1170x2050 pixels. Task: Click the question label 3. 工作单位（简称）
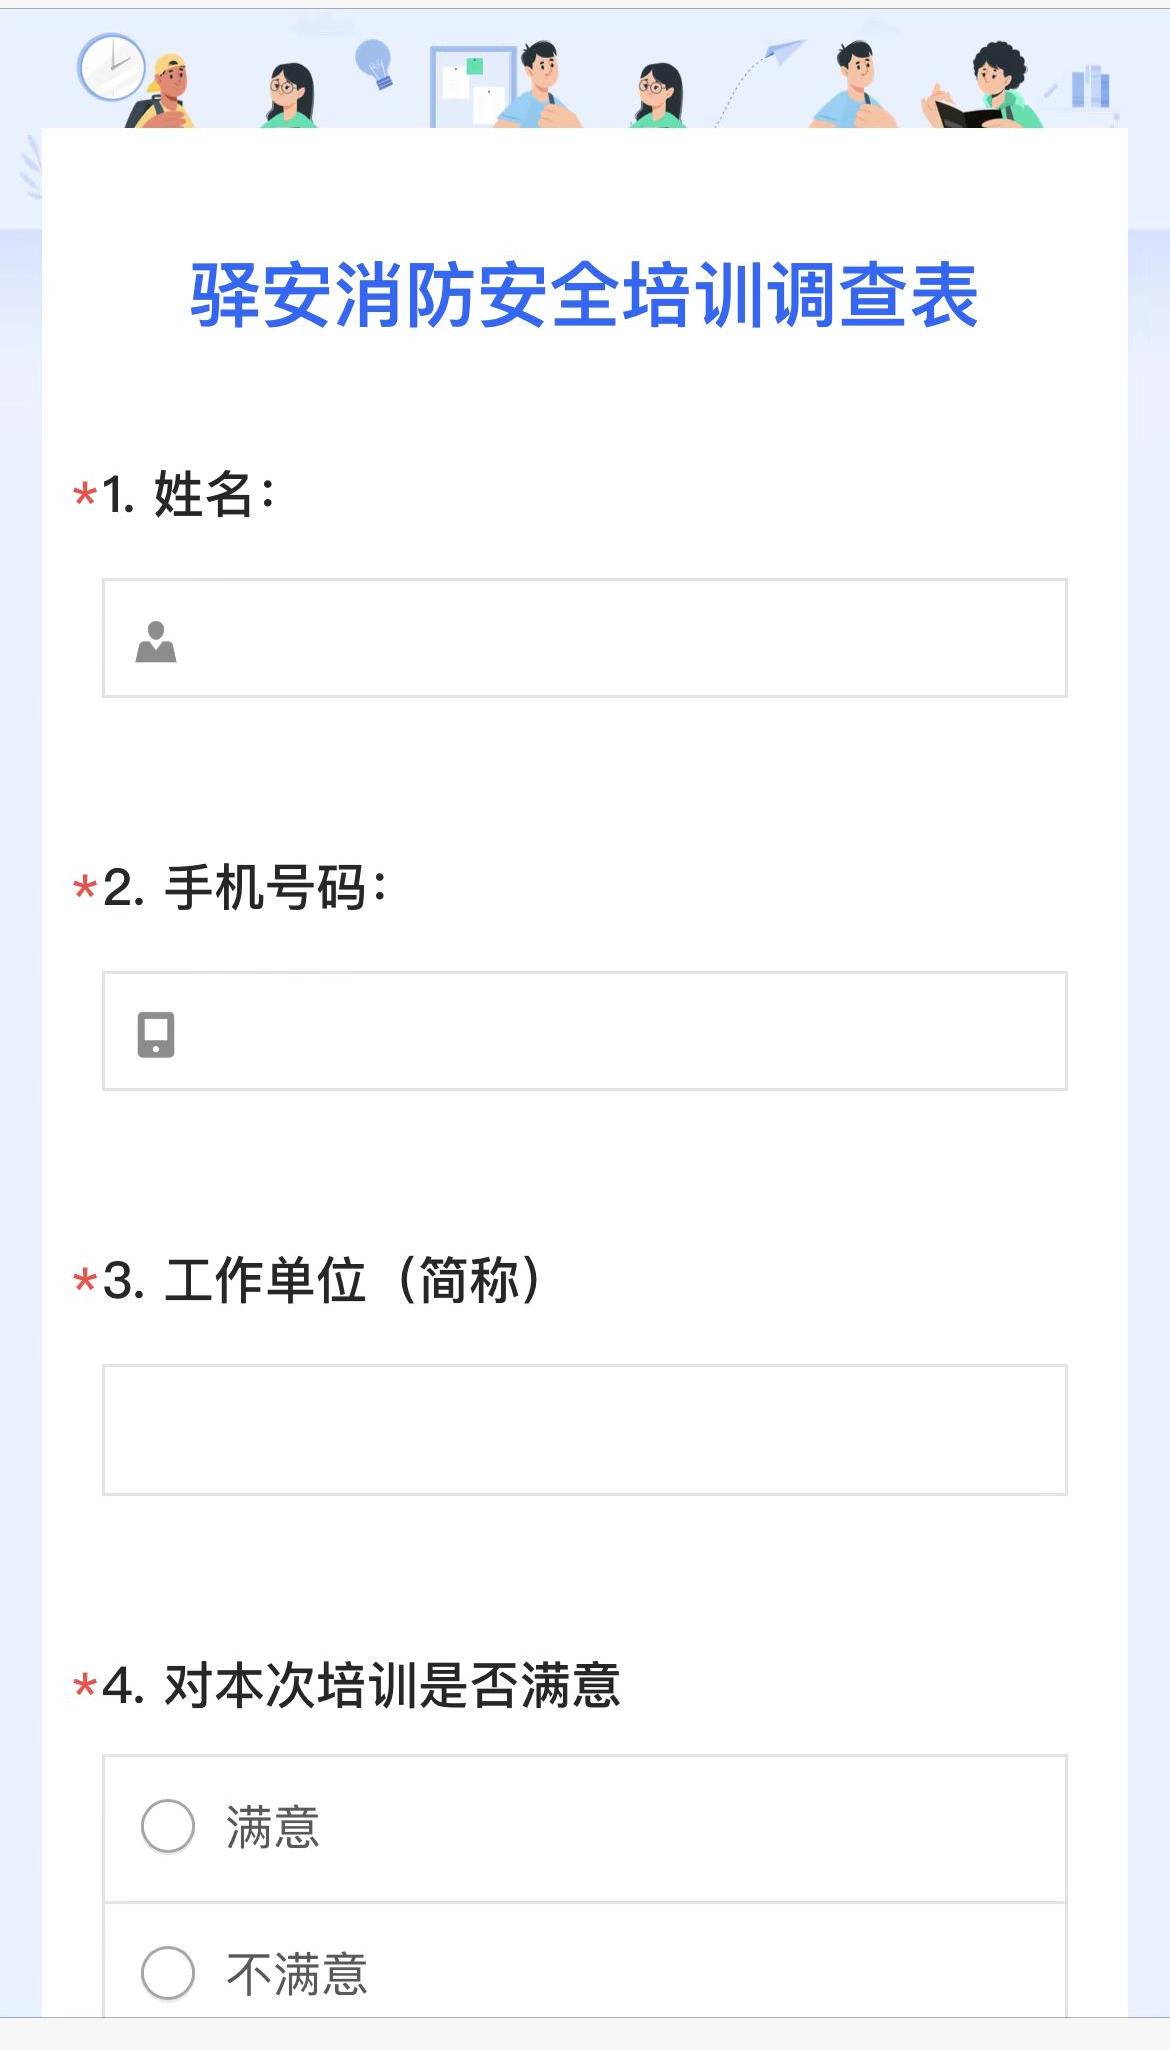(x=322, y=1280)
